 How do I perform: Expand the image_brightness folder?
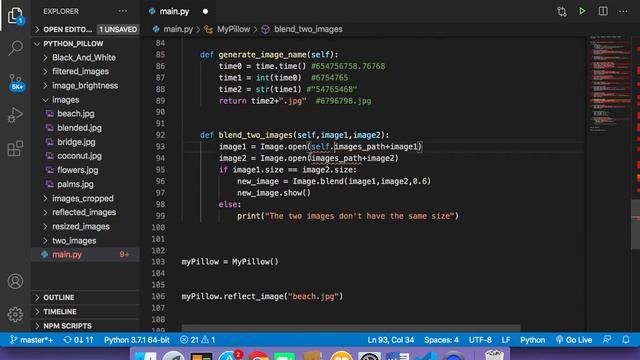(x=86, y=86)
